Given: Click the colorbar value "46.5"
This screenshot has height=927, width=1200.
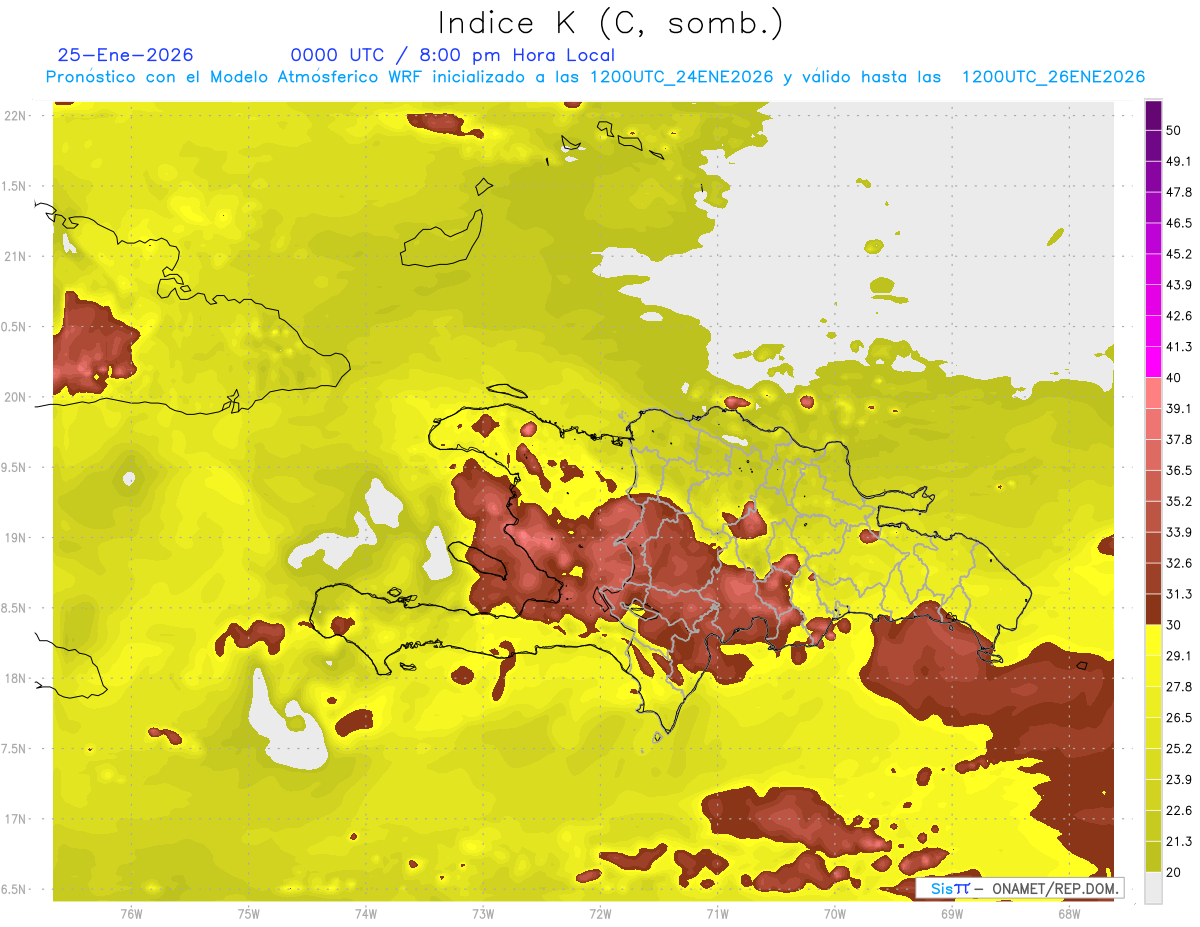Looking at the screenshot, I should coord(1180,223).
